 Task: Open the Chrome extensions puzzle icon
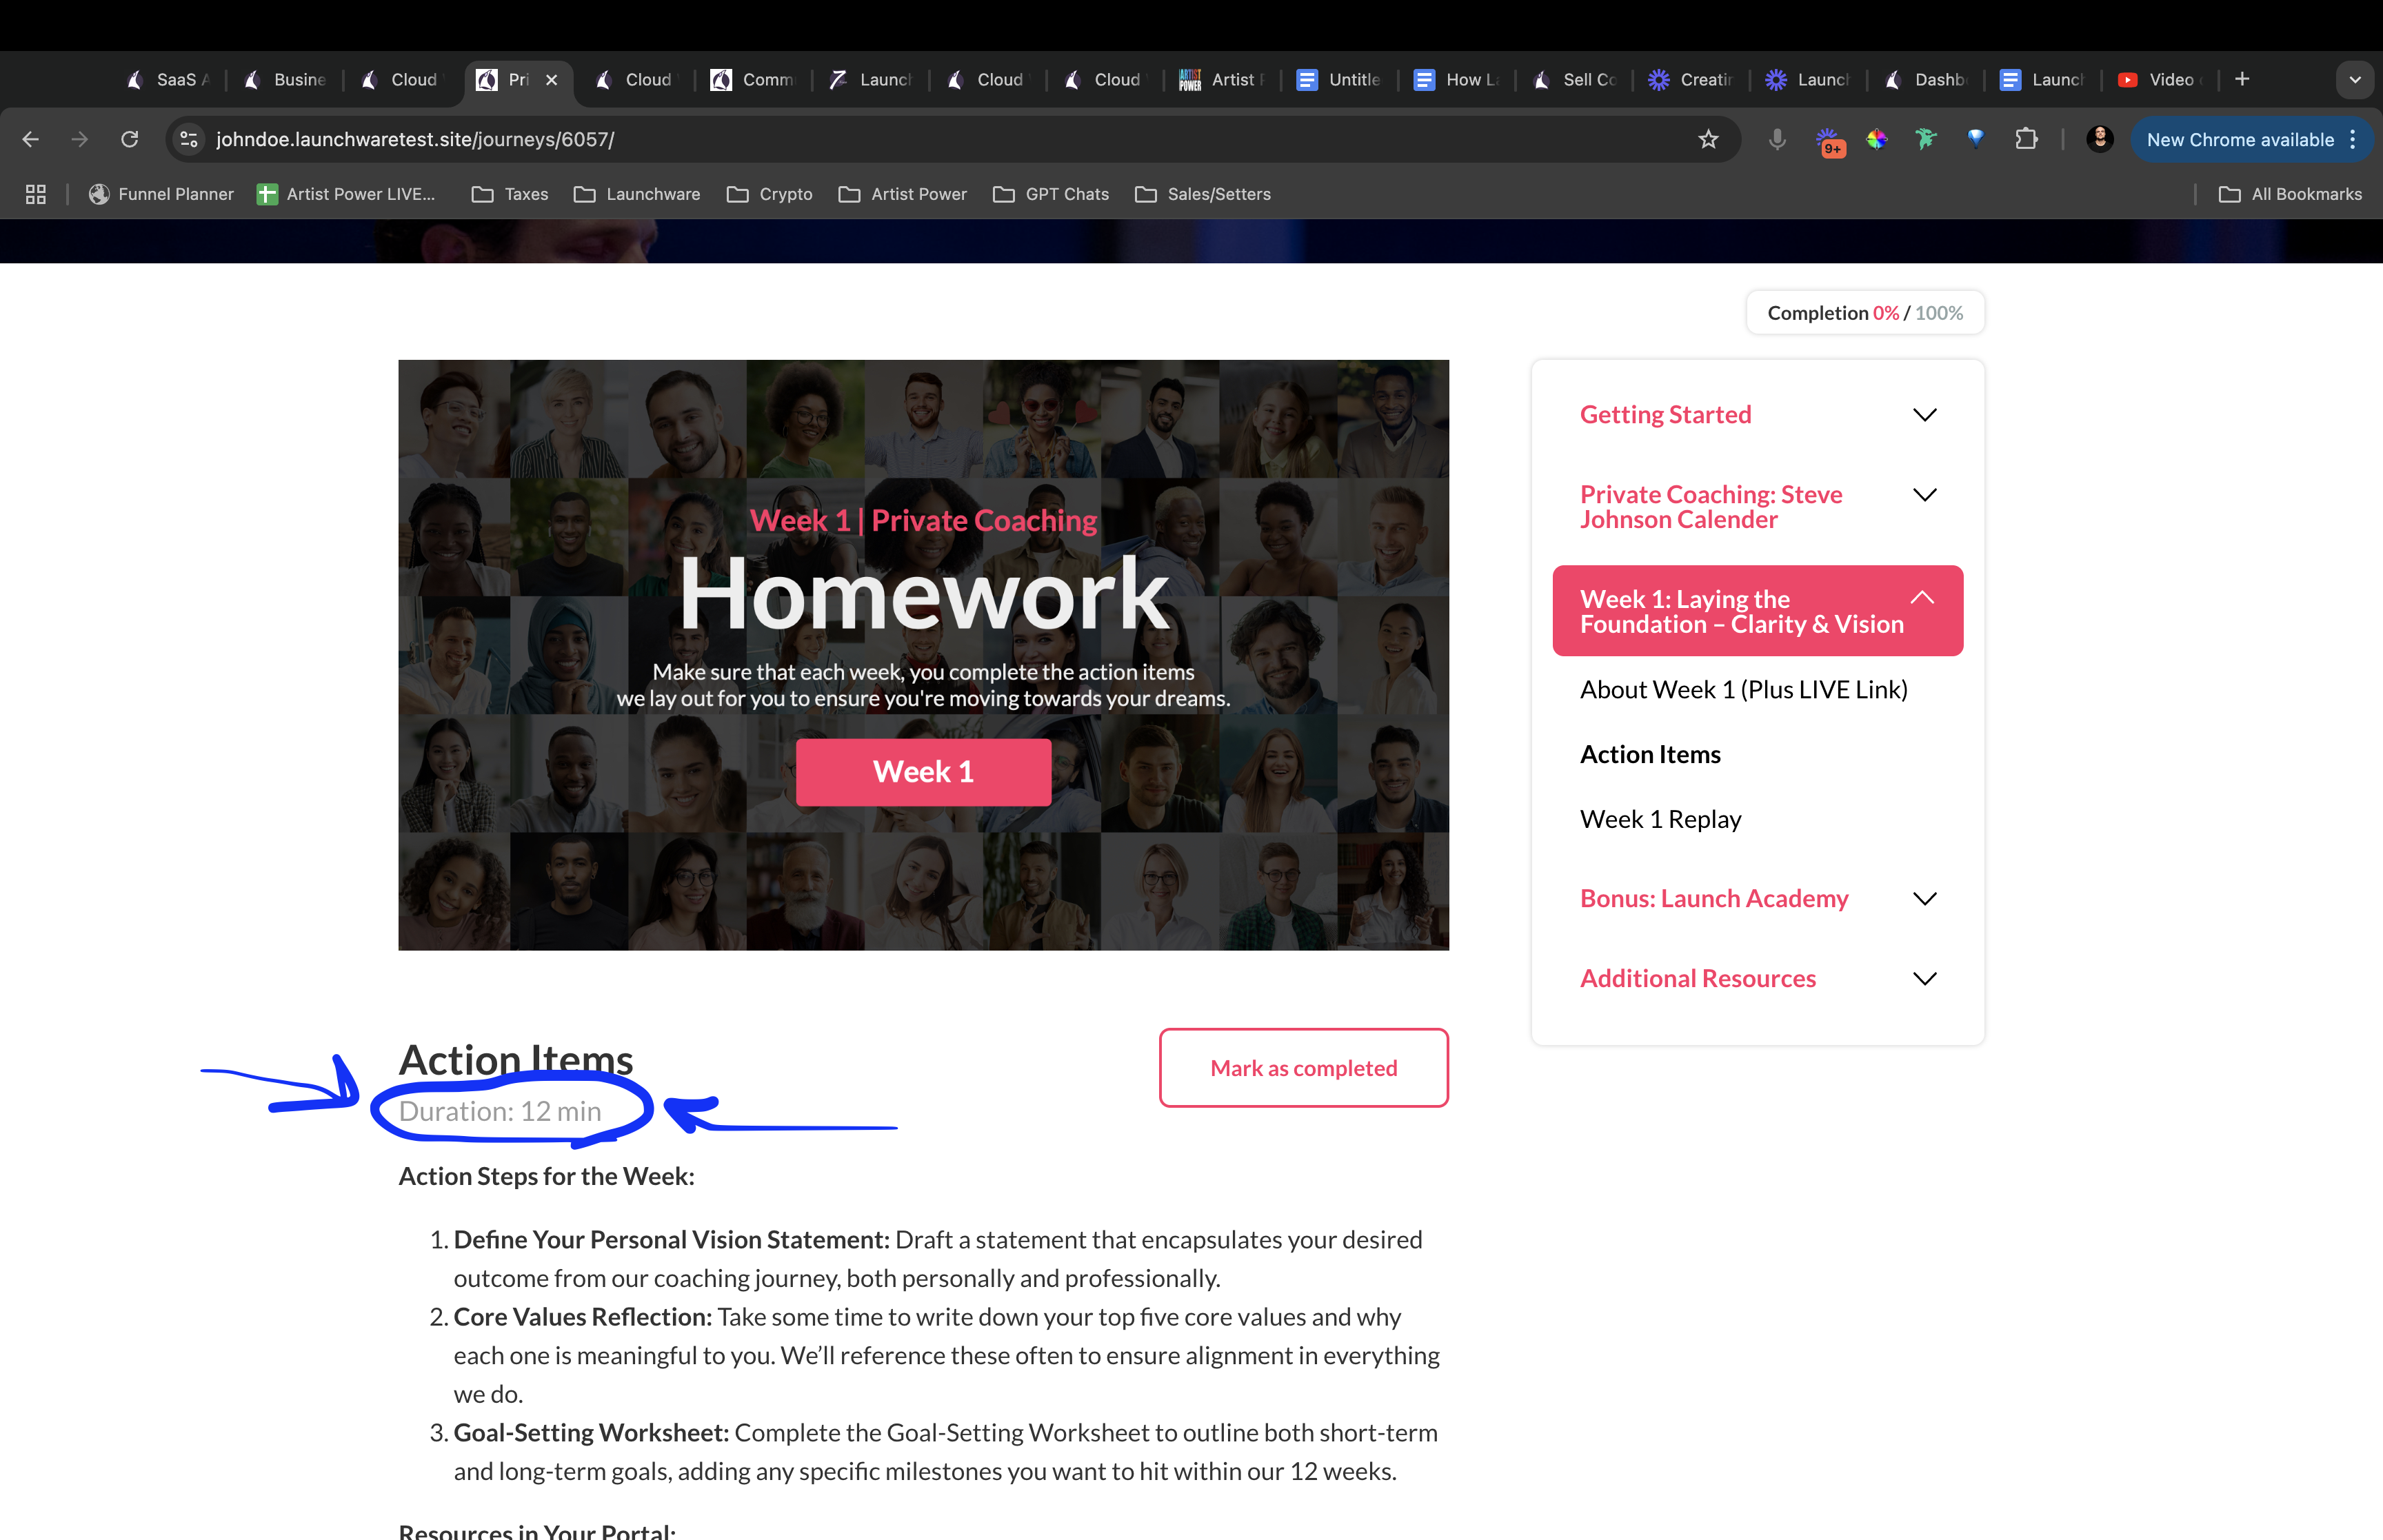[x=2026, y=139]
